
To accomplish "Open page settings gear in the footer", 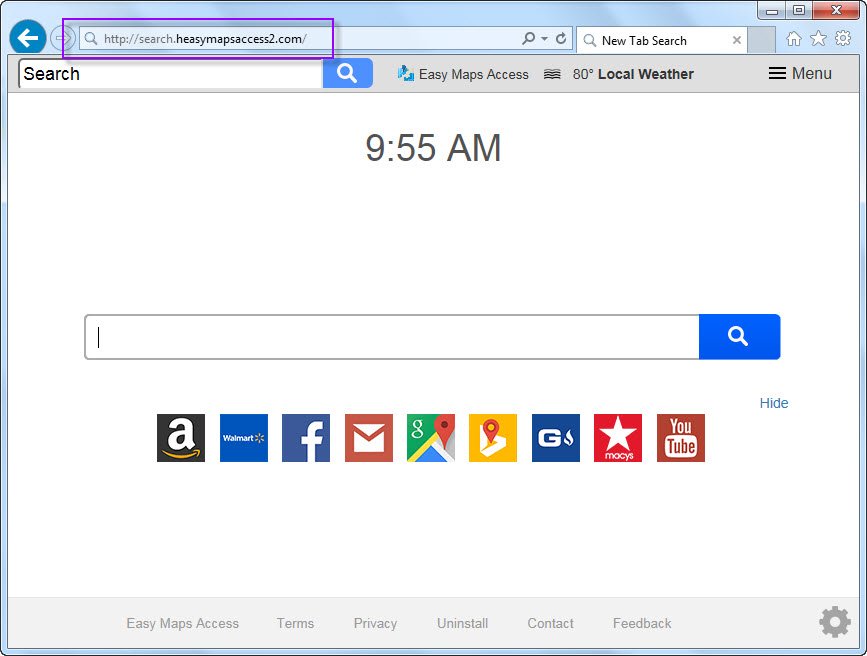I will 835,622.
